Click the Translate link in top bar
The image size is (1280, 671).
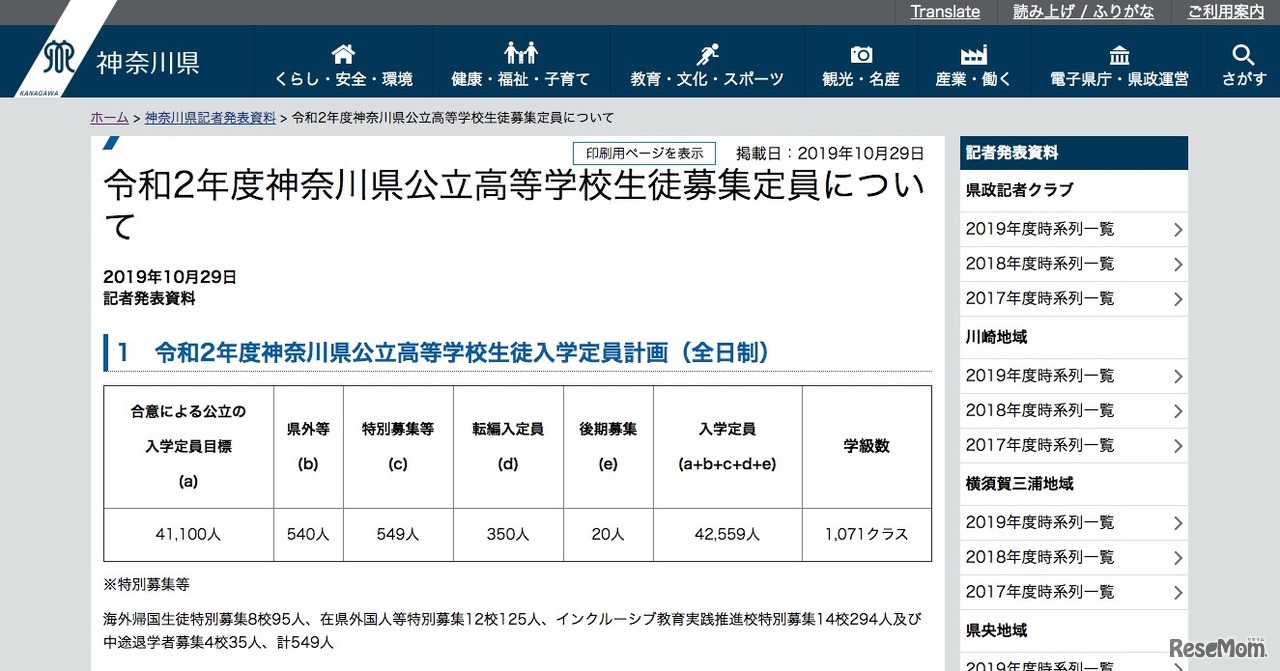pos(945,12)
